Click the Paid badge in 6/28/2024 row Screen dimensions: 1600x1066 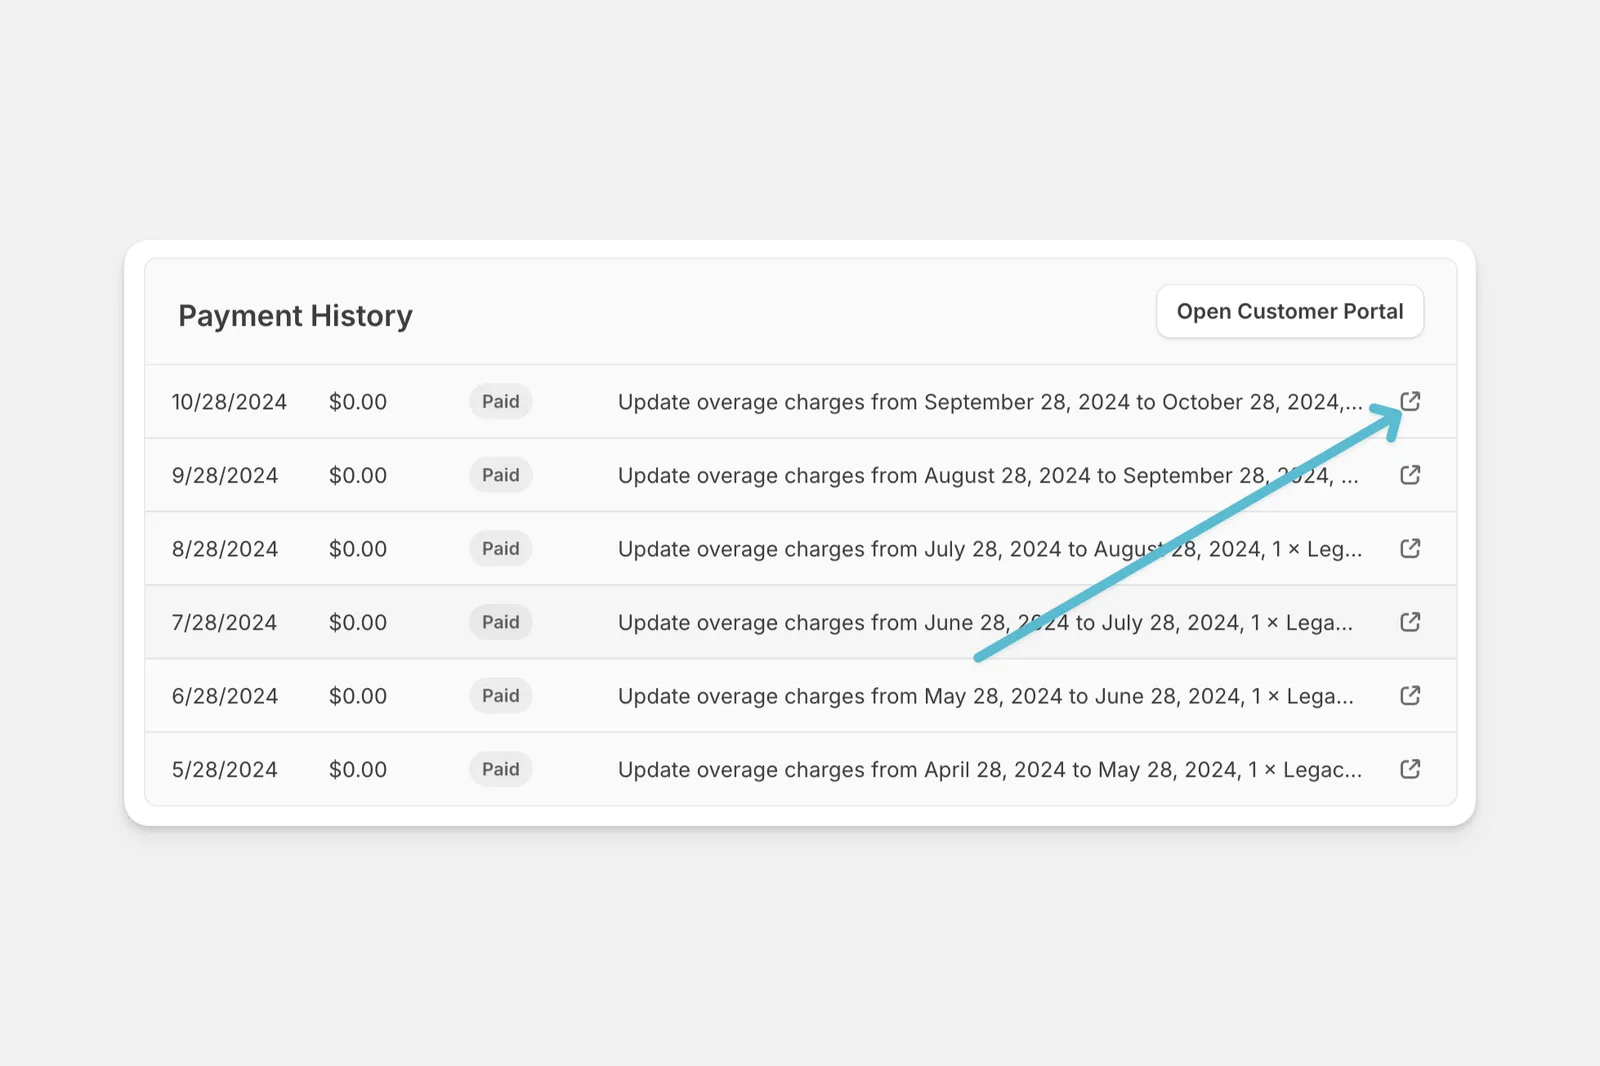tap(501, 696)
